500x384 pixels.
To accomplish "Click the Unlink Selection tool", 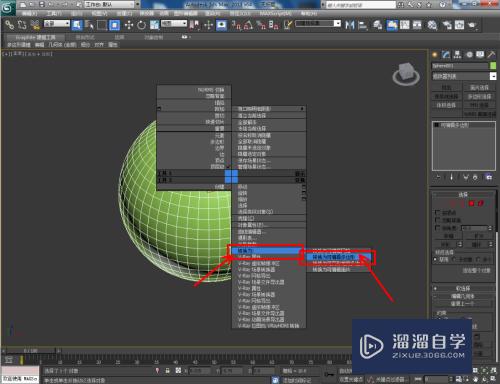I will pyautogui.click(x=22, y=25).
